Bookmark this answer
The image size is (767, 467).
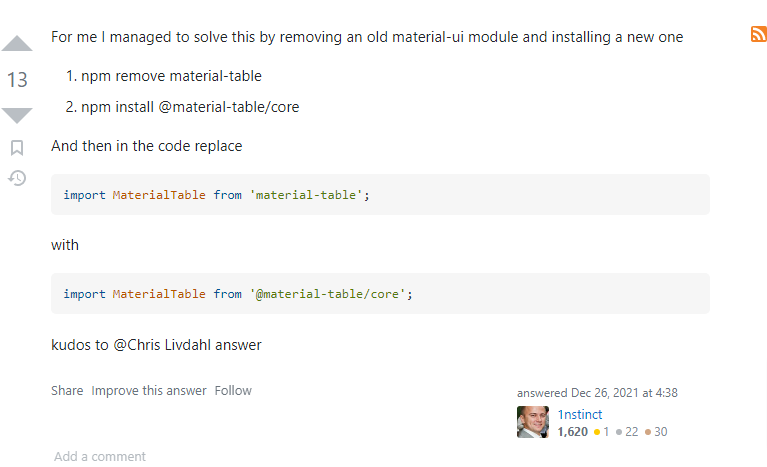click(x=17, y=148)
